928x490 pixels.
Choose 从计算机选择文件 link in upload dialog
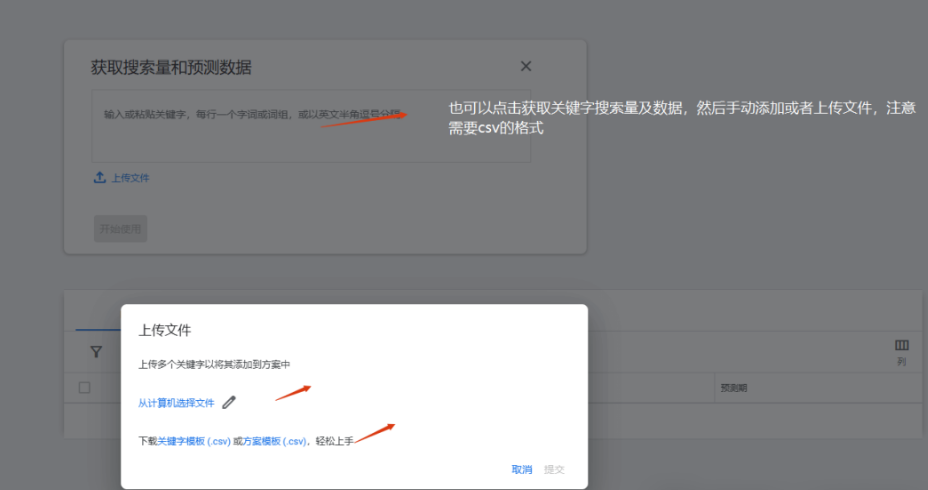click(x=176, y=403)
